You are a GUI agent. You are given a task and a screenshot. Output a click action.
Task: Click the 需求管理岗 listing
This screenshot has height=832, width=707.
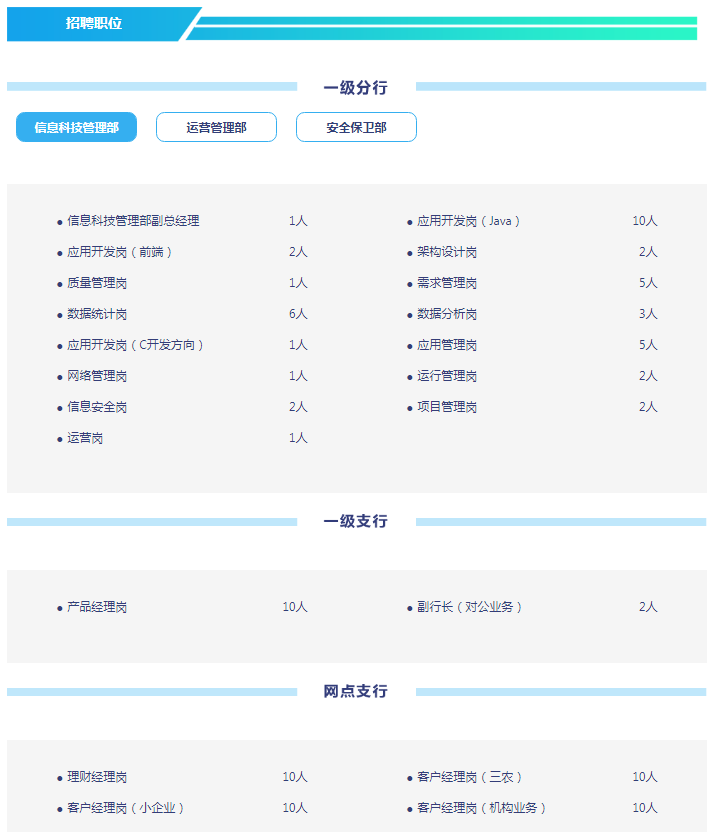tap(447, 283)
